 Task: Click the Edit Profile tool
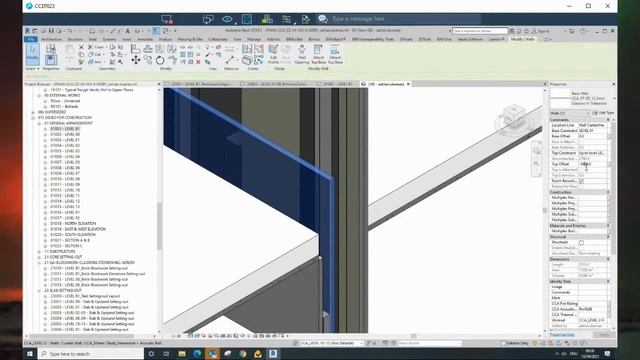[x=273, y=54]
